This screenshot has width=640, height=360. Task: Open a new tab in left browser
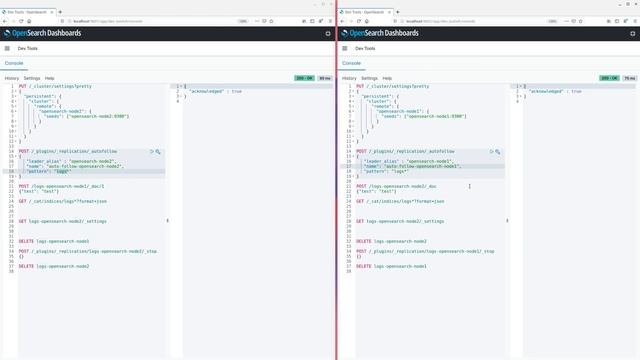pyautogui.click(x=60, y=12)
